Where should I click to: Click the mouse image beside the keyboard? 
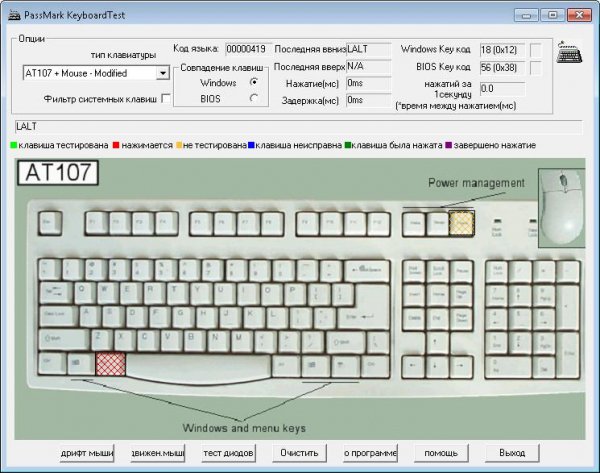pos(561,208)
